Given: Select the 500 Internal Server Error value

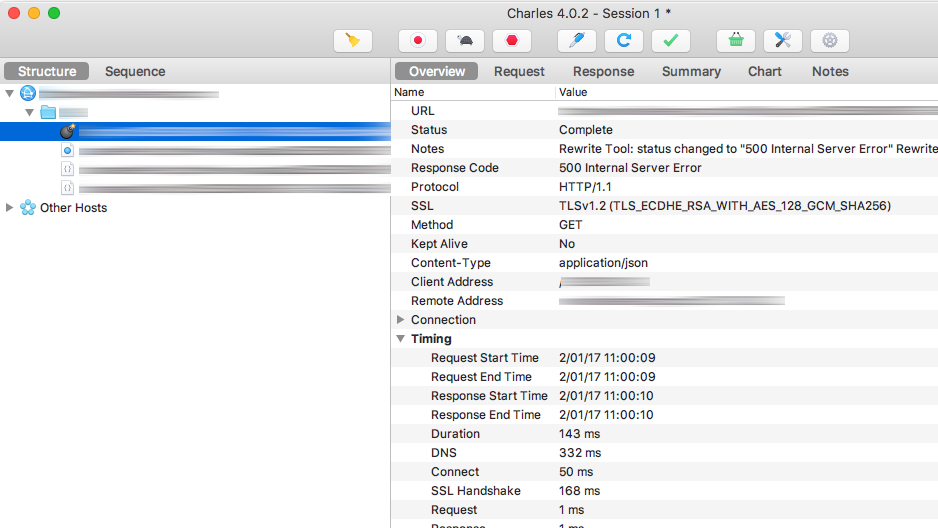Looking at the screenshot, I should pos(630,168).
